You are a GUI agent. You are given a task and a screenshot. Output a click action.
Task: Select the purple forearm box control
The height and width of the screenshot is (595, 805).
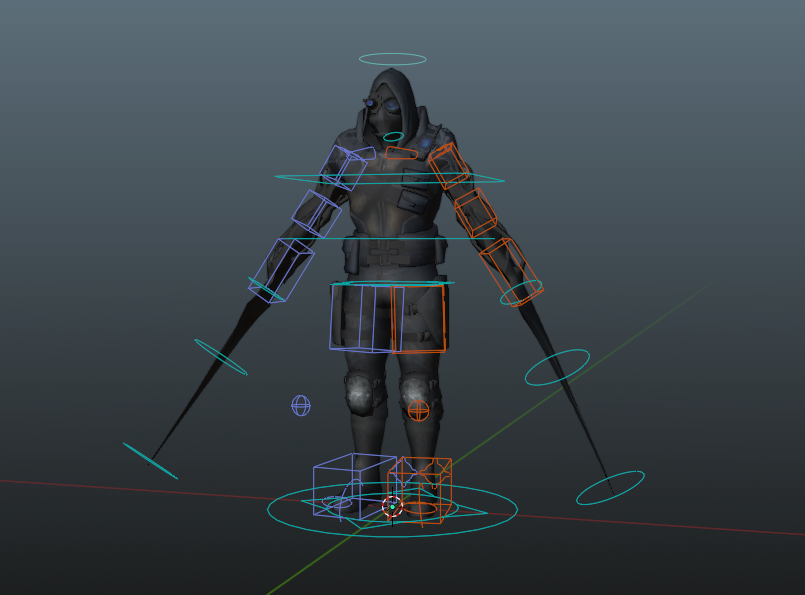coord(281,271)
